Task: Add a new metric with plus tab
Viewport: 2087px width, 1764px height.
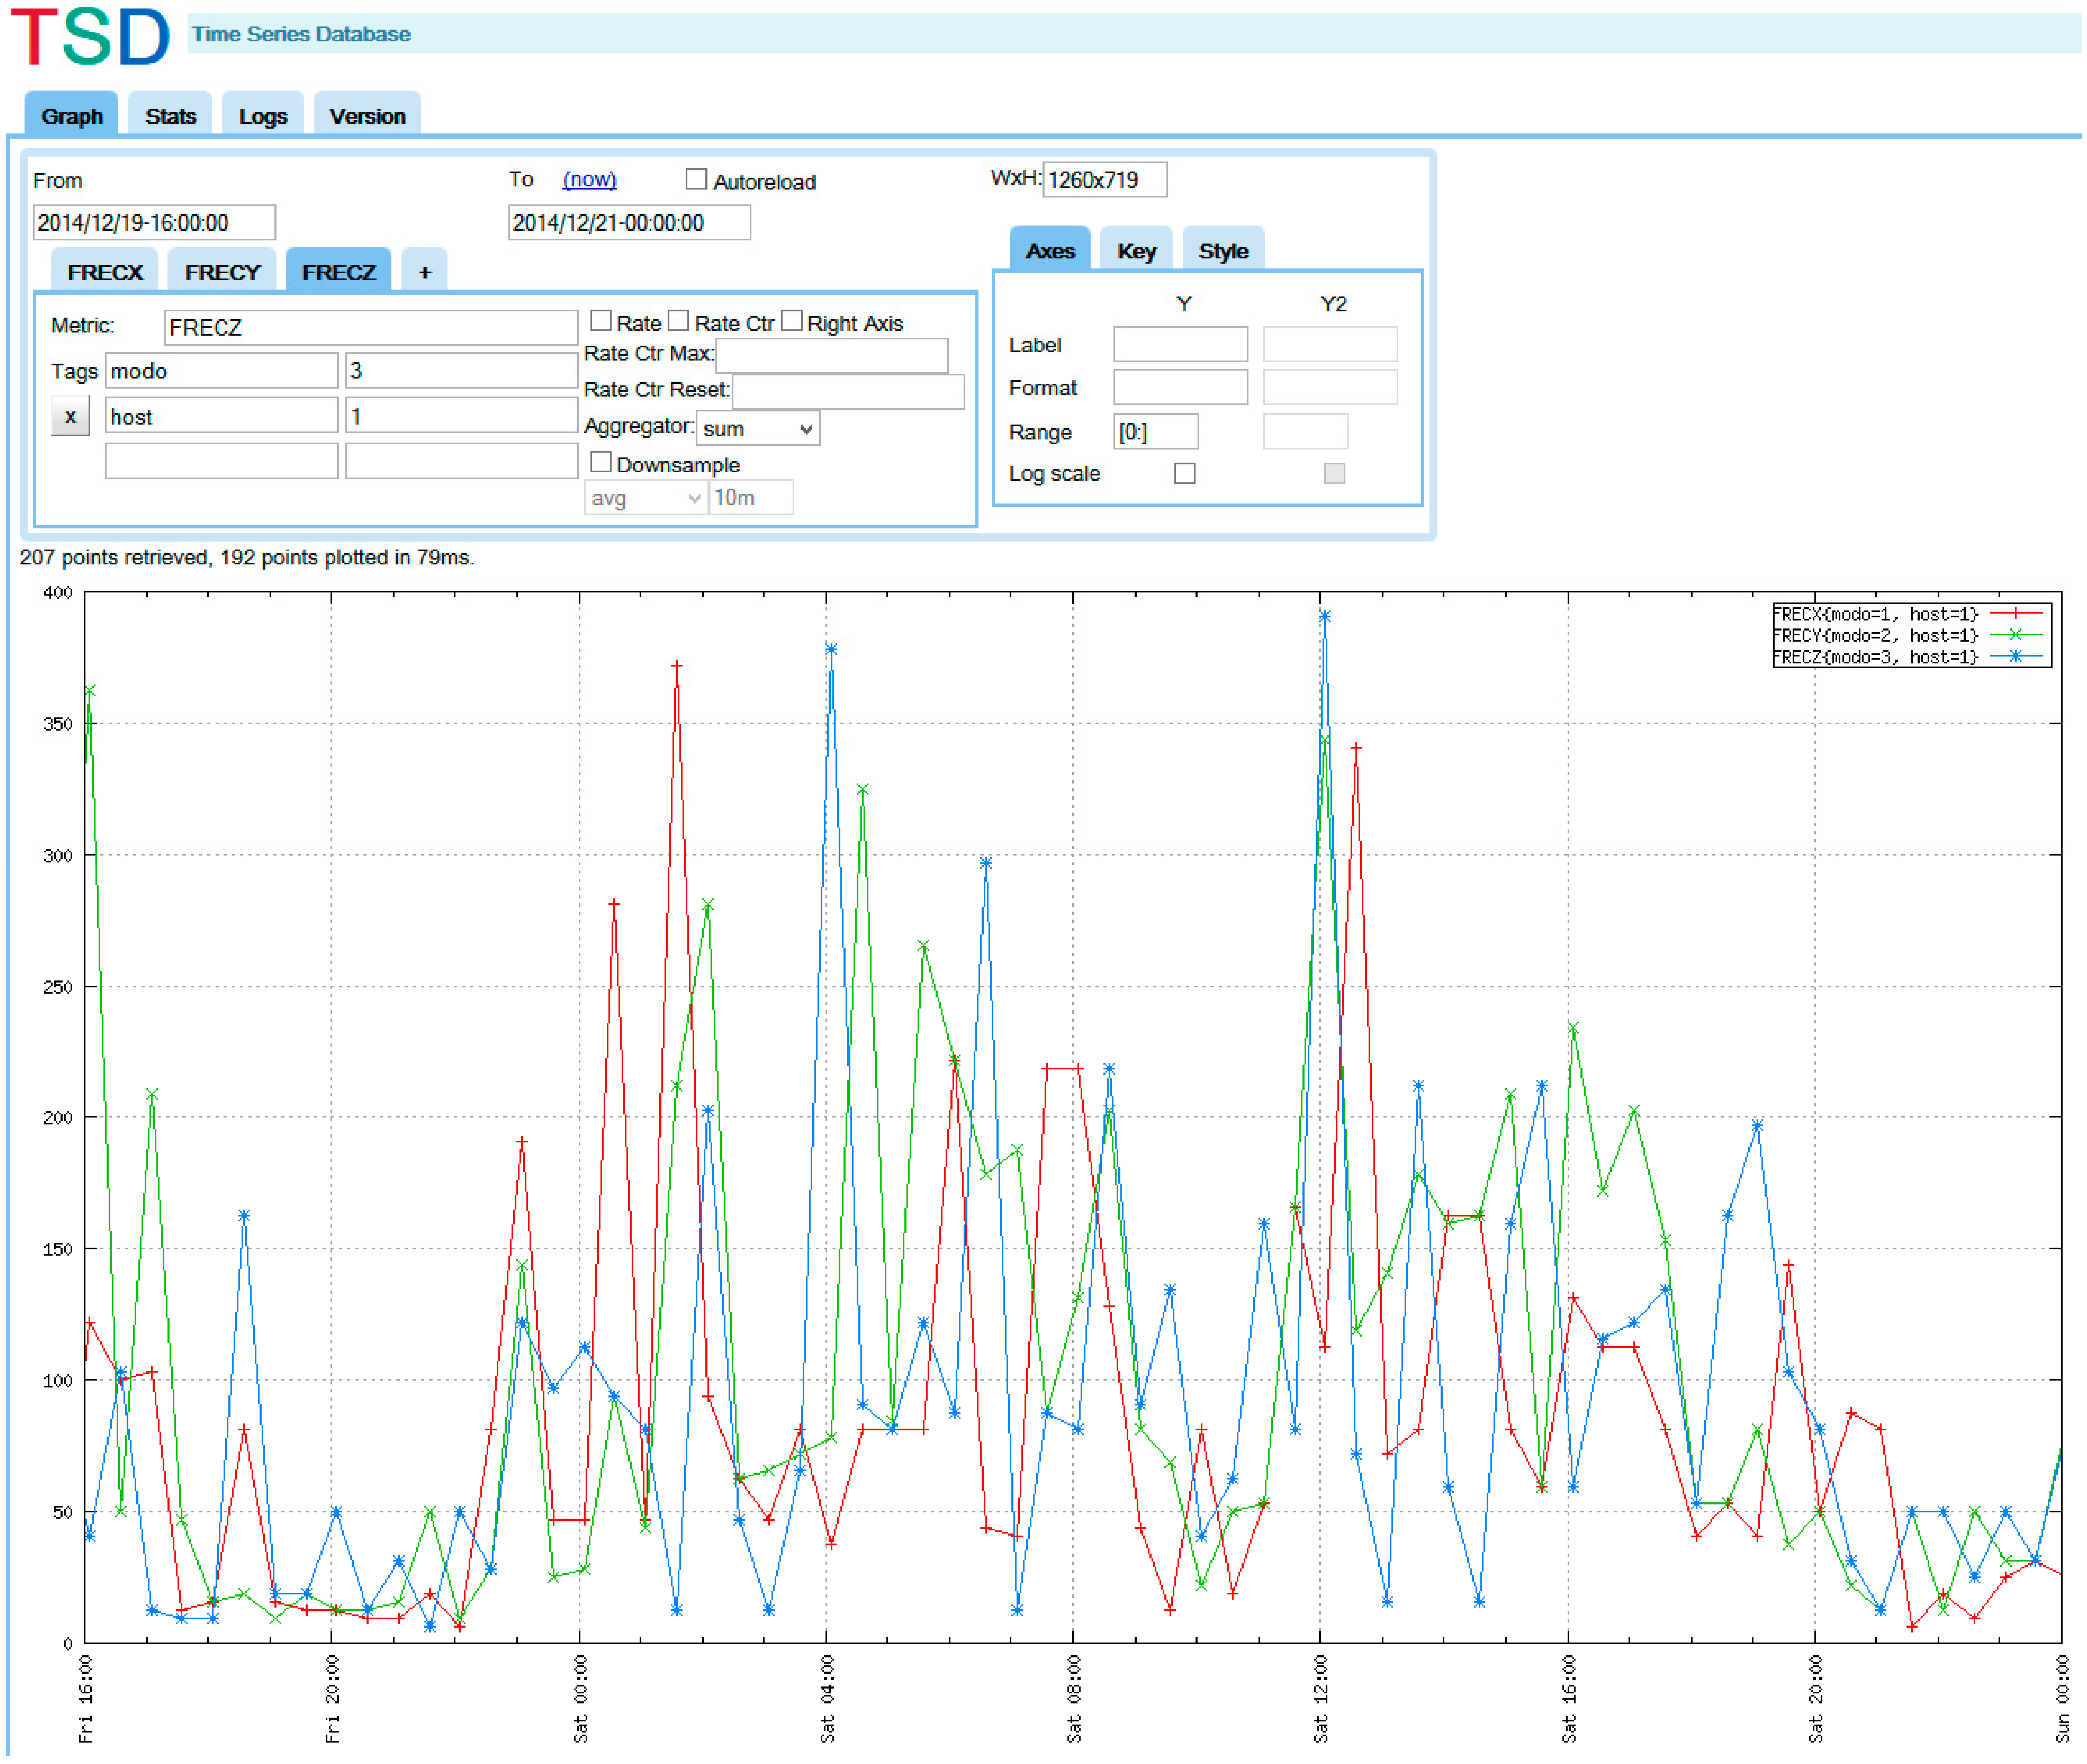Action: [424, 272]
